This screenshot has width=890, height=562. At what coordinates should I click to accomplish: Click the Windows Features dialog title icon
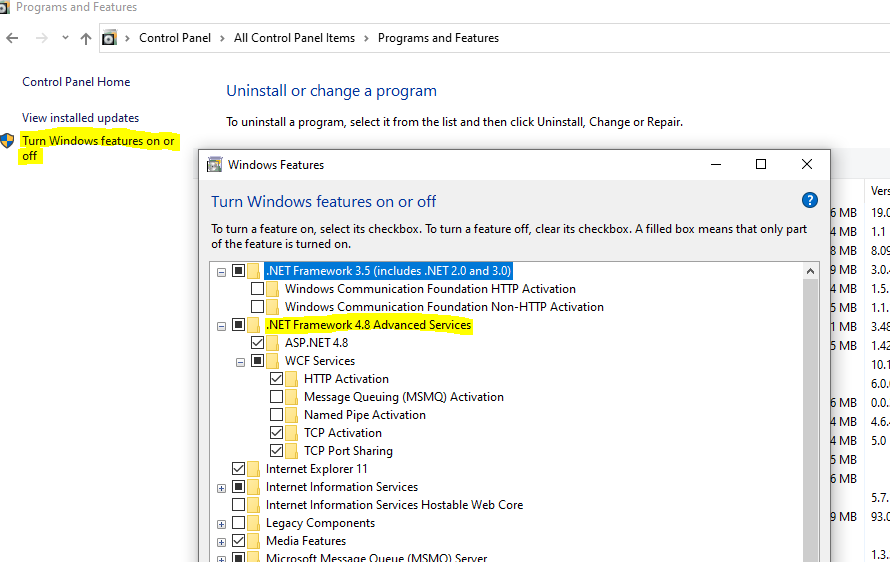click(215, 165)
